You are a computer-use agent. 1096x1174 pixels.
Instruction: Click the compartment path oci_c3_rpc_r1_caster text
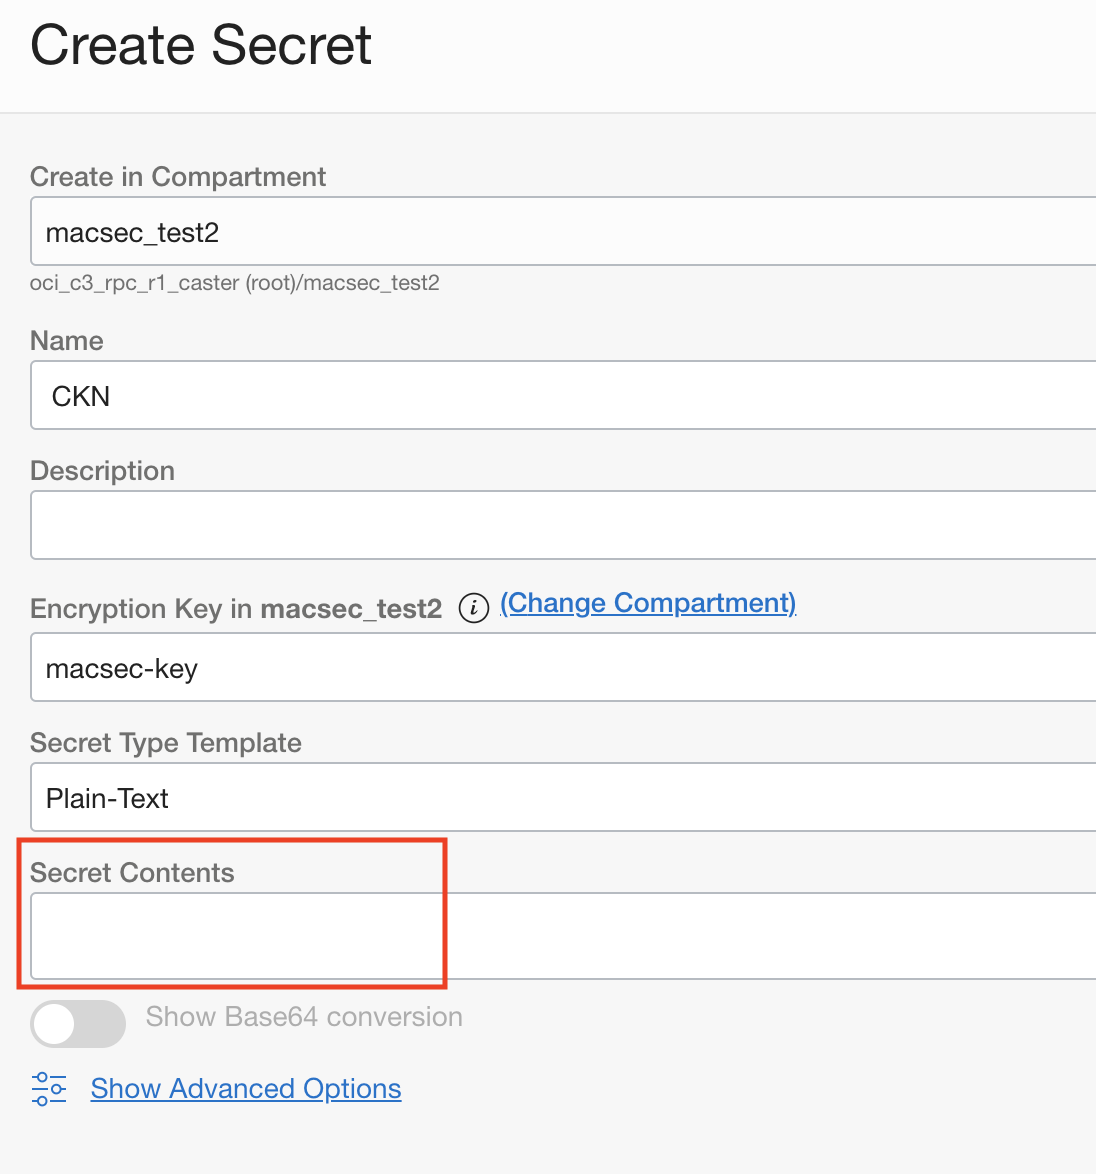[x=234, y=283]
